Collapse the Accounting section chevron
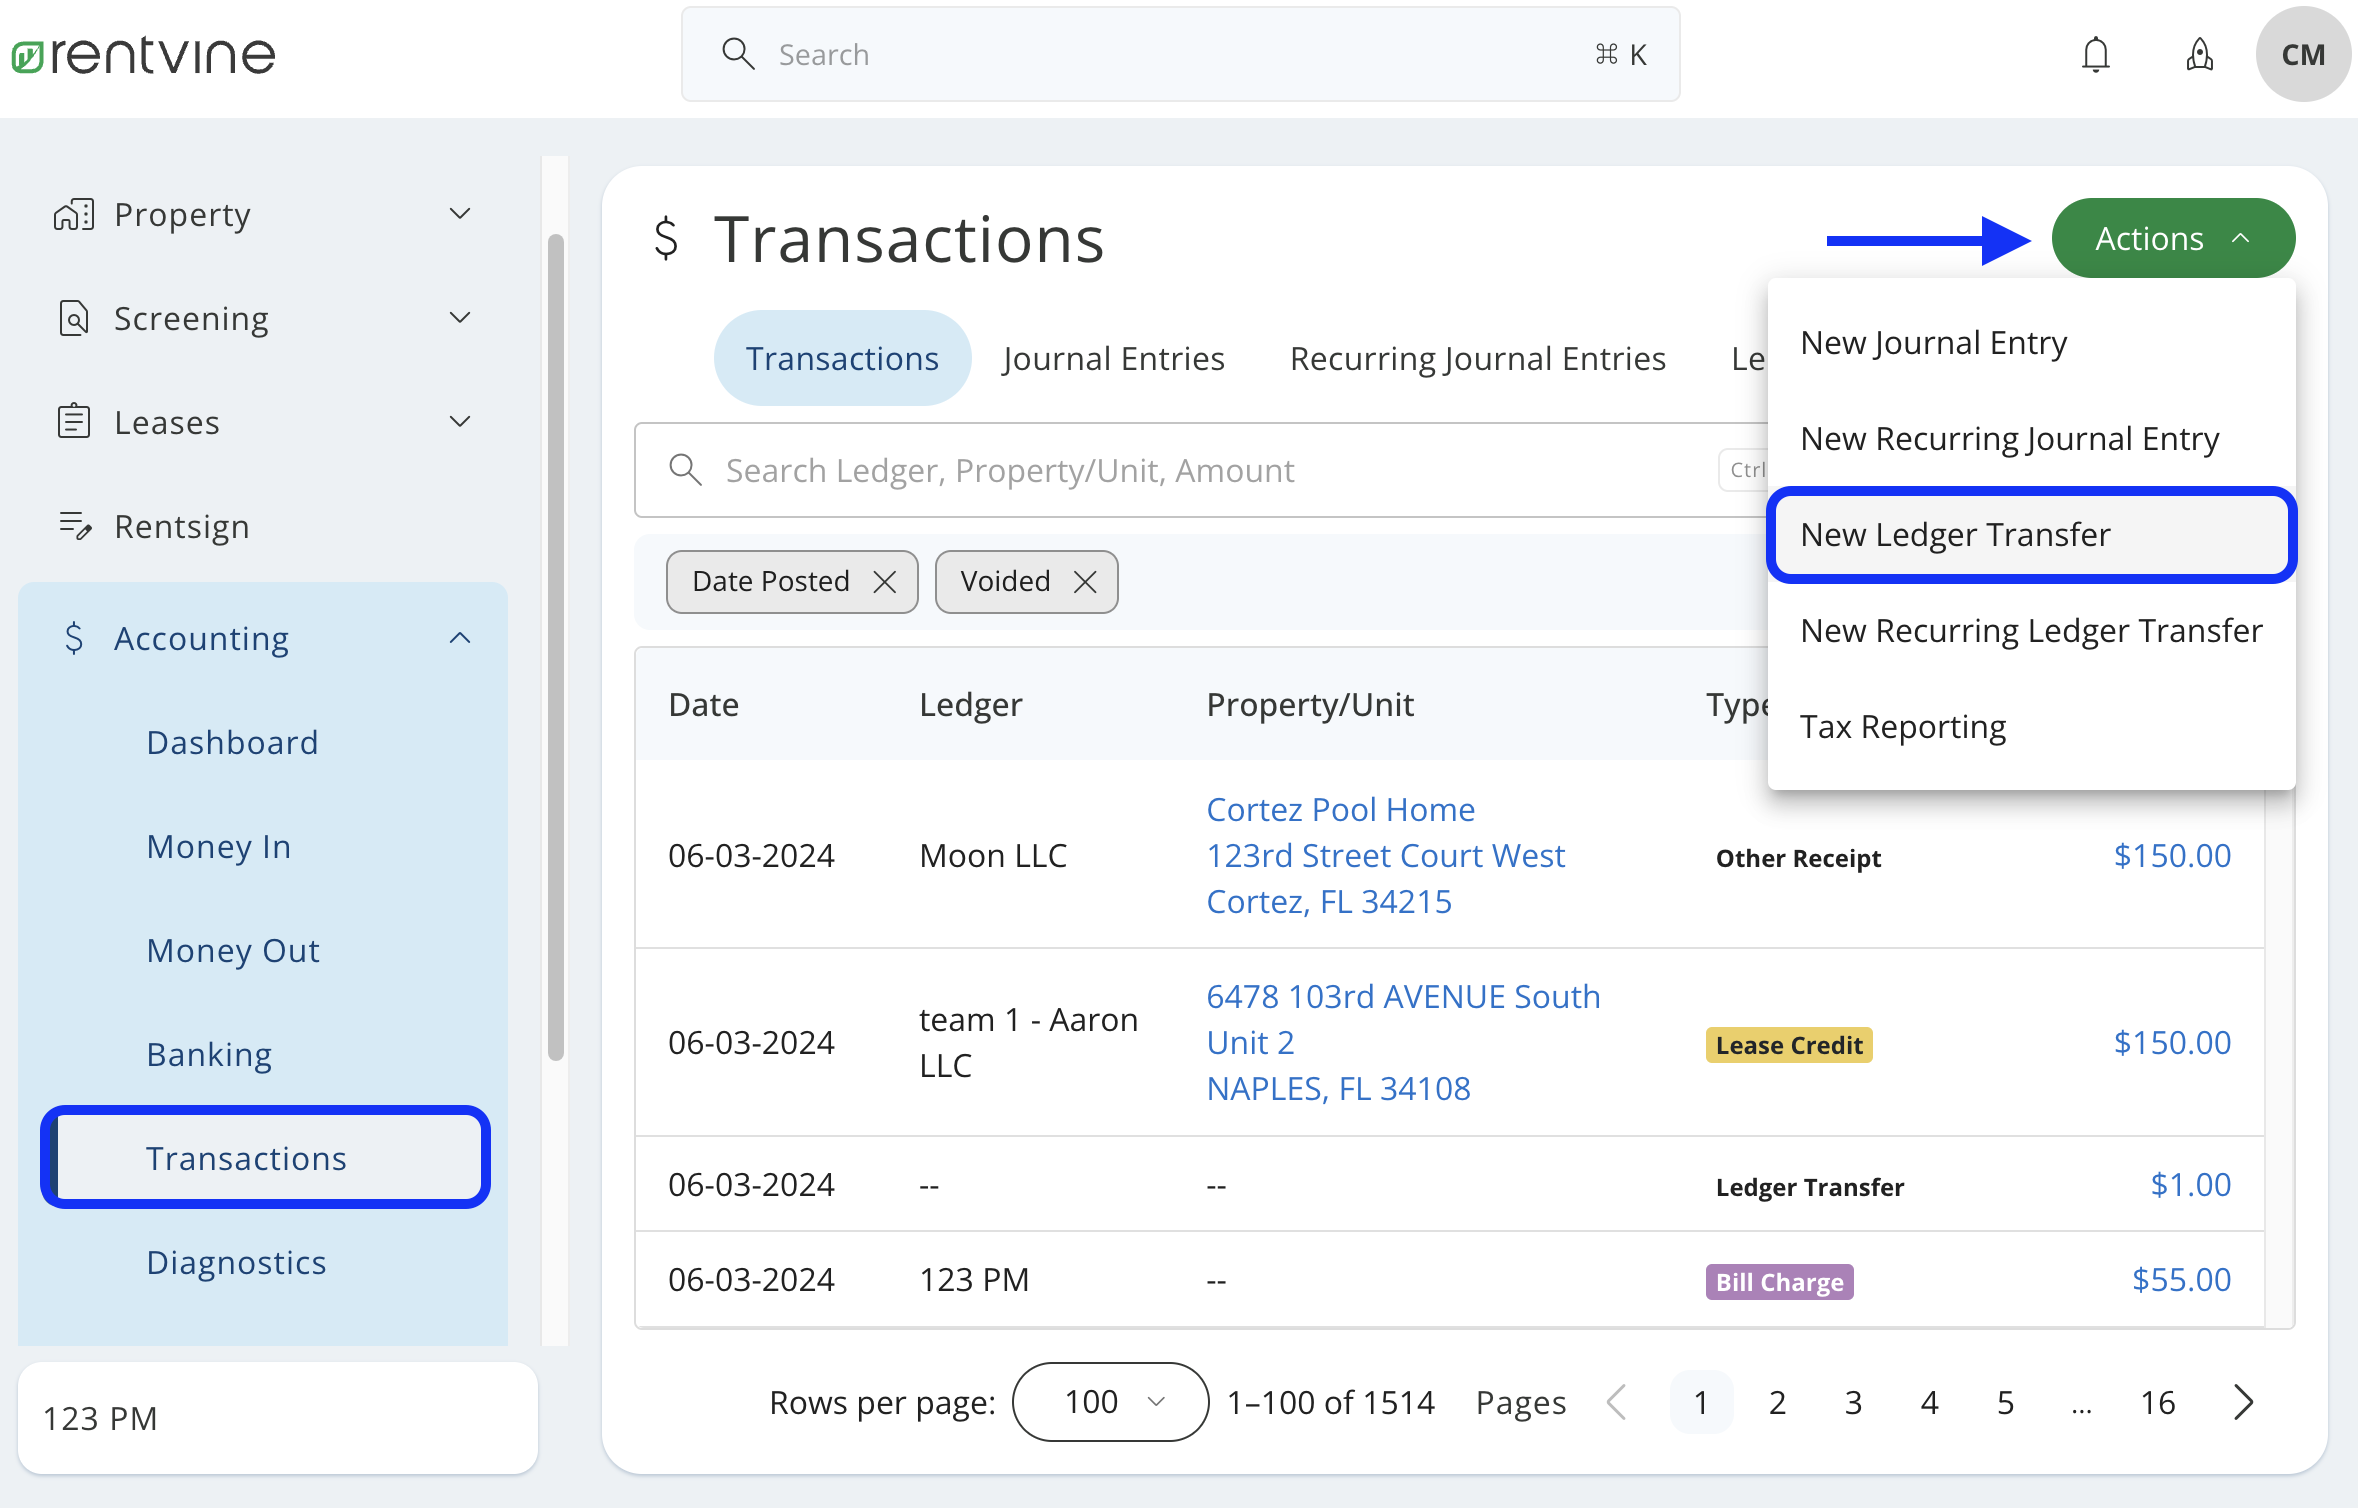The width and height of the screenshot is (2358, 1508). coord(459,637)
